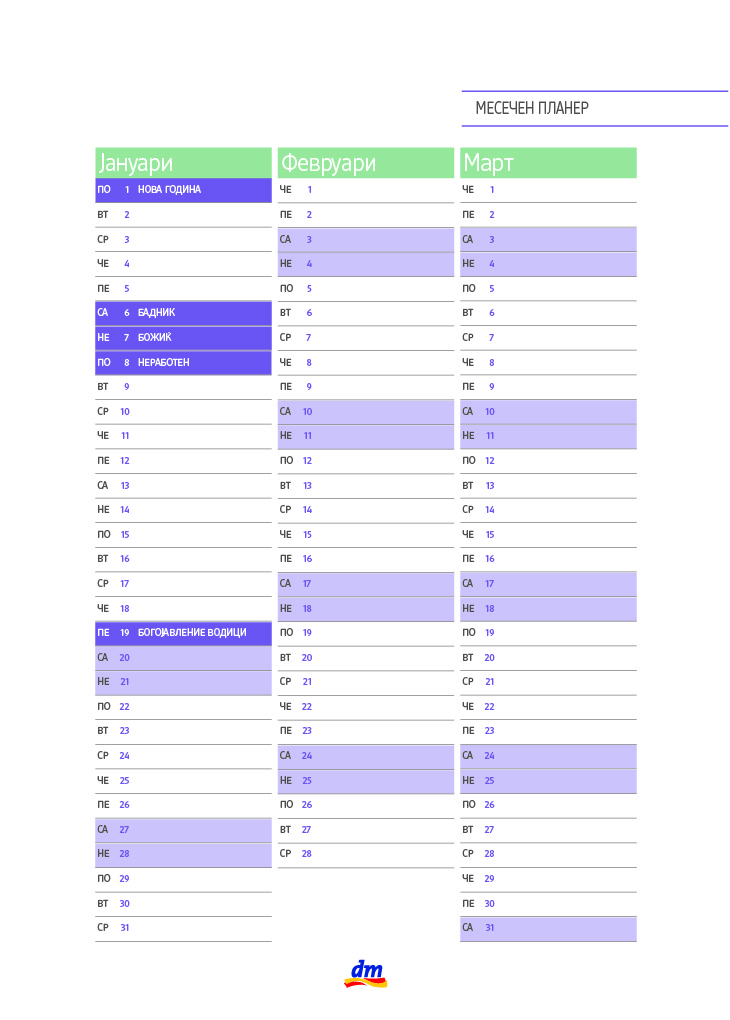The image size is (730, 1020).
Task: Click the МЕСЕЧЕН ПЛАНЕР title
Action: click(x=532, y=108)
